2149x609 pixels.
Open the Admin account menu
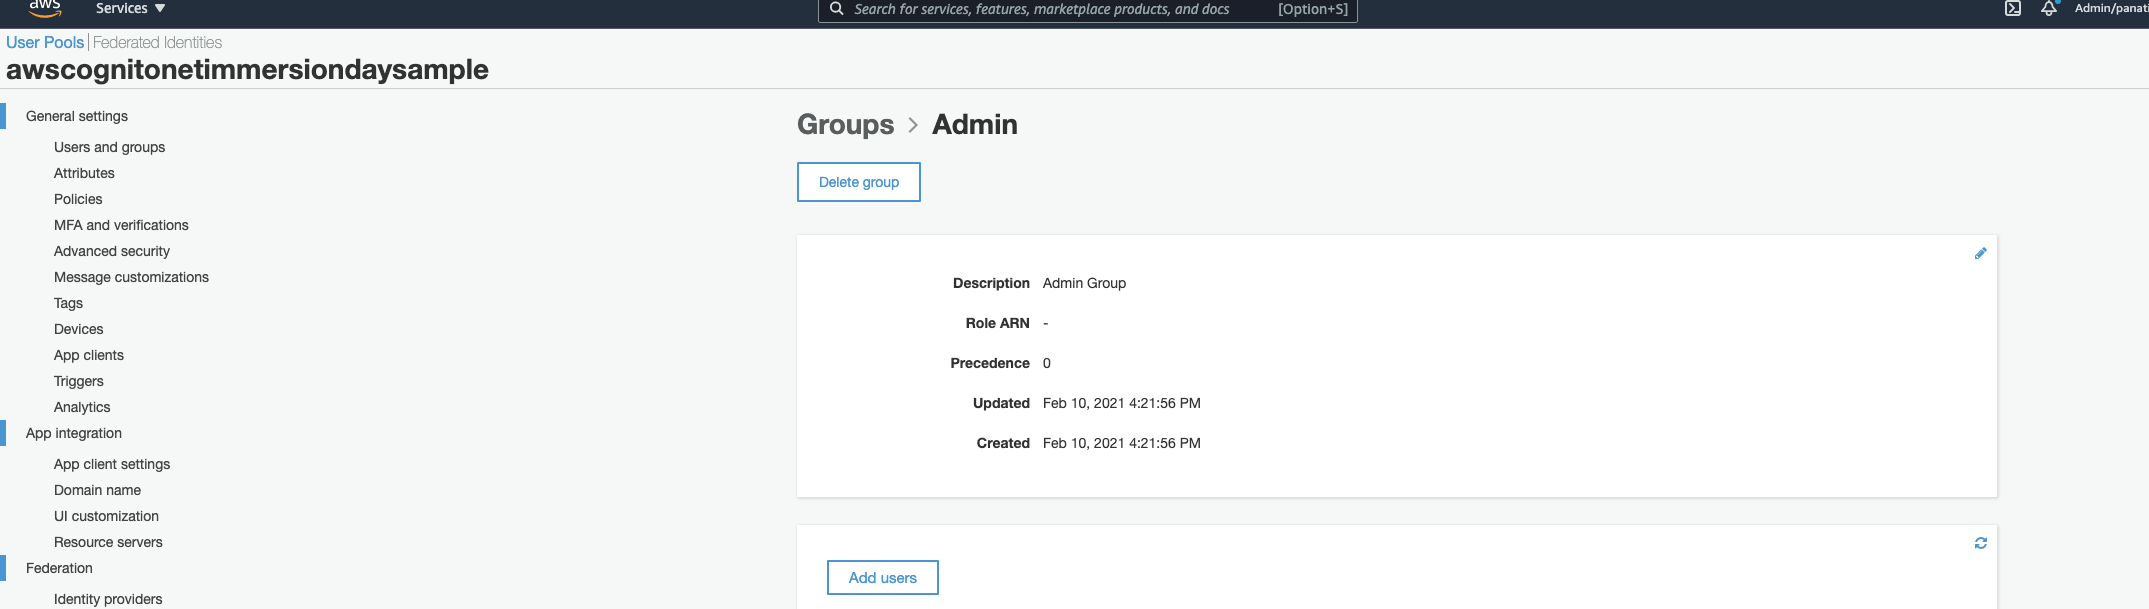[2111, 8]
